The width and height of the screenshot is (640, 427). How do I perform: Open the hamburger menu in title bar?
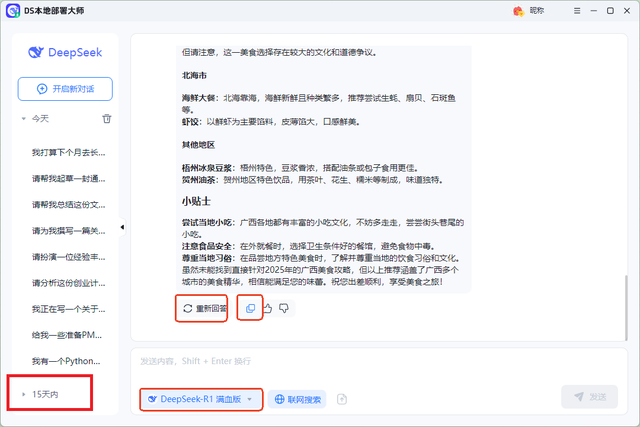click(577, 11)
